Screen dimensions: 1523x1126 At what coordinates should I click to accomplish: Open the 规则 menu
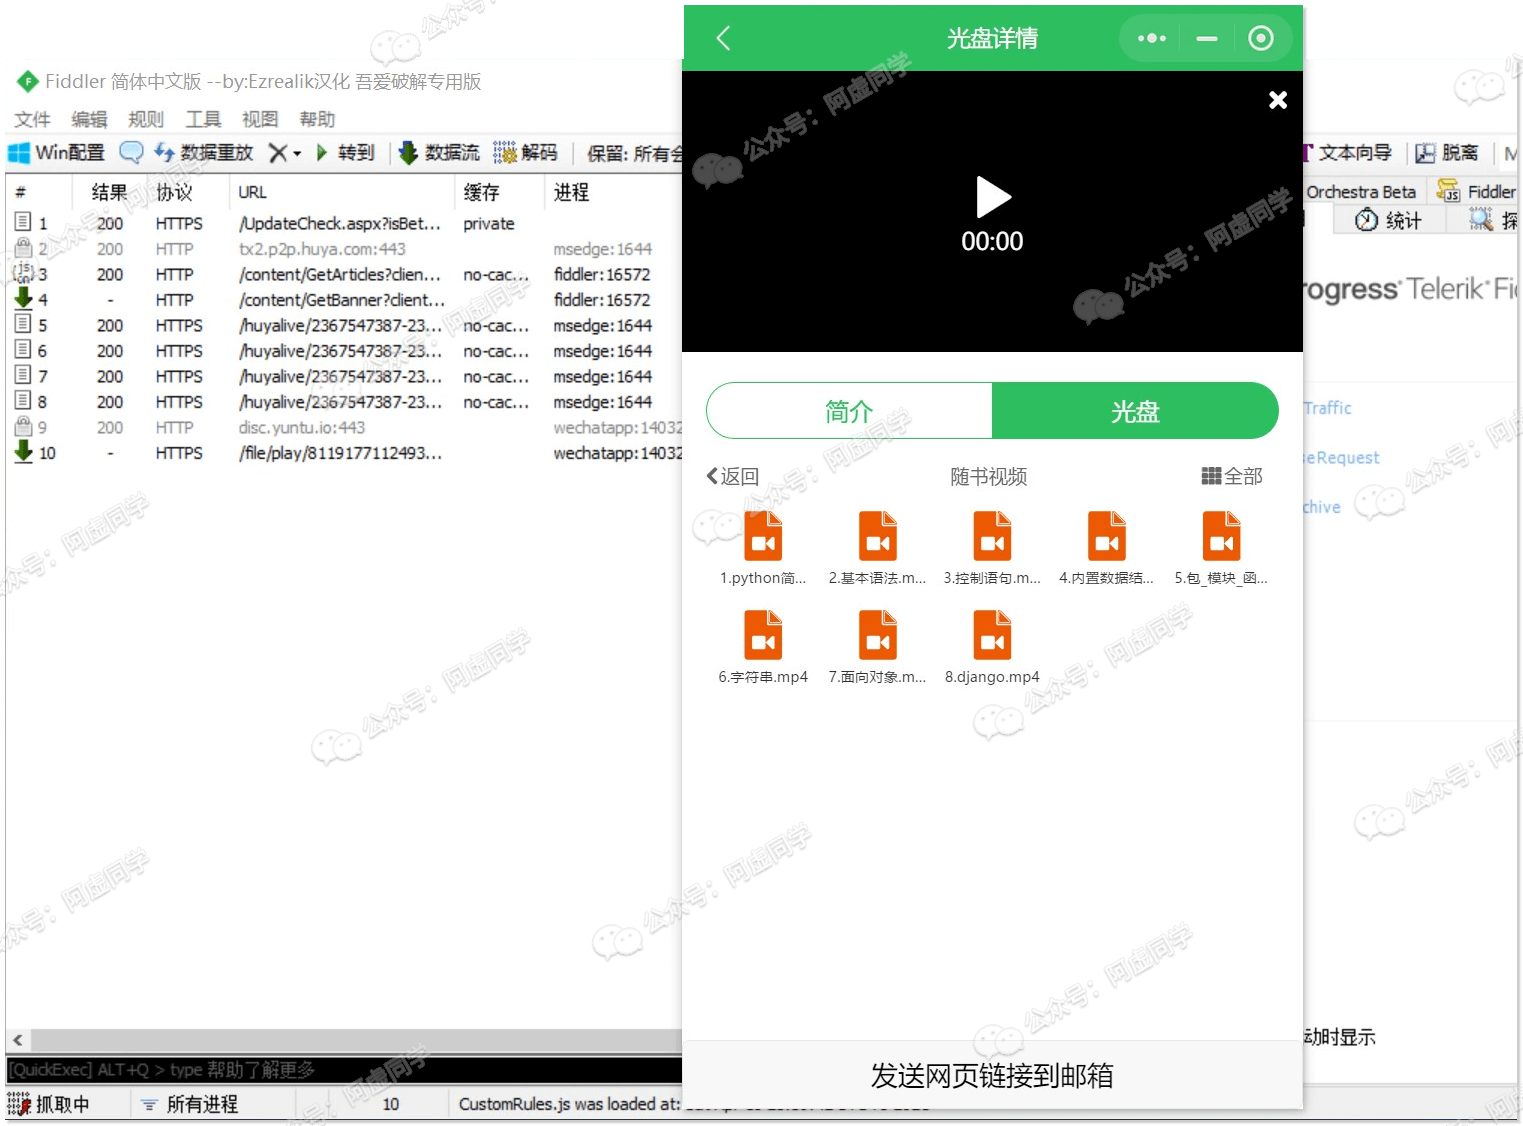click(146, 119)
